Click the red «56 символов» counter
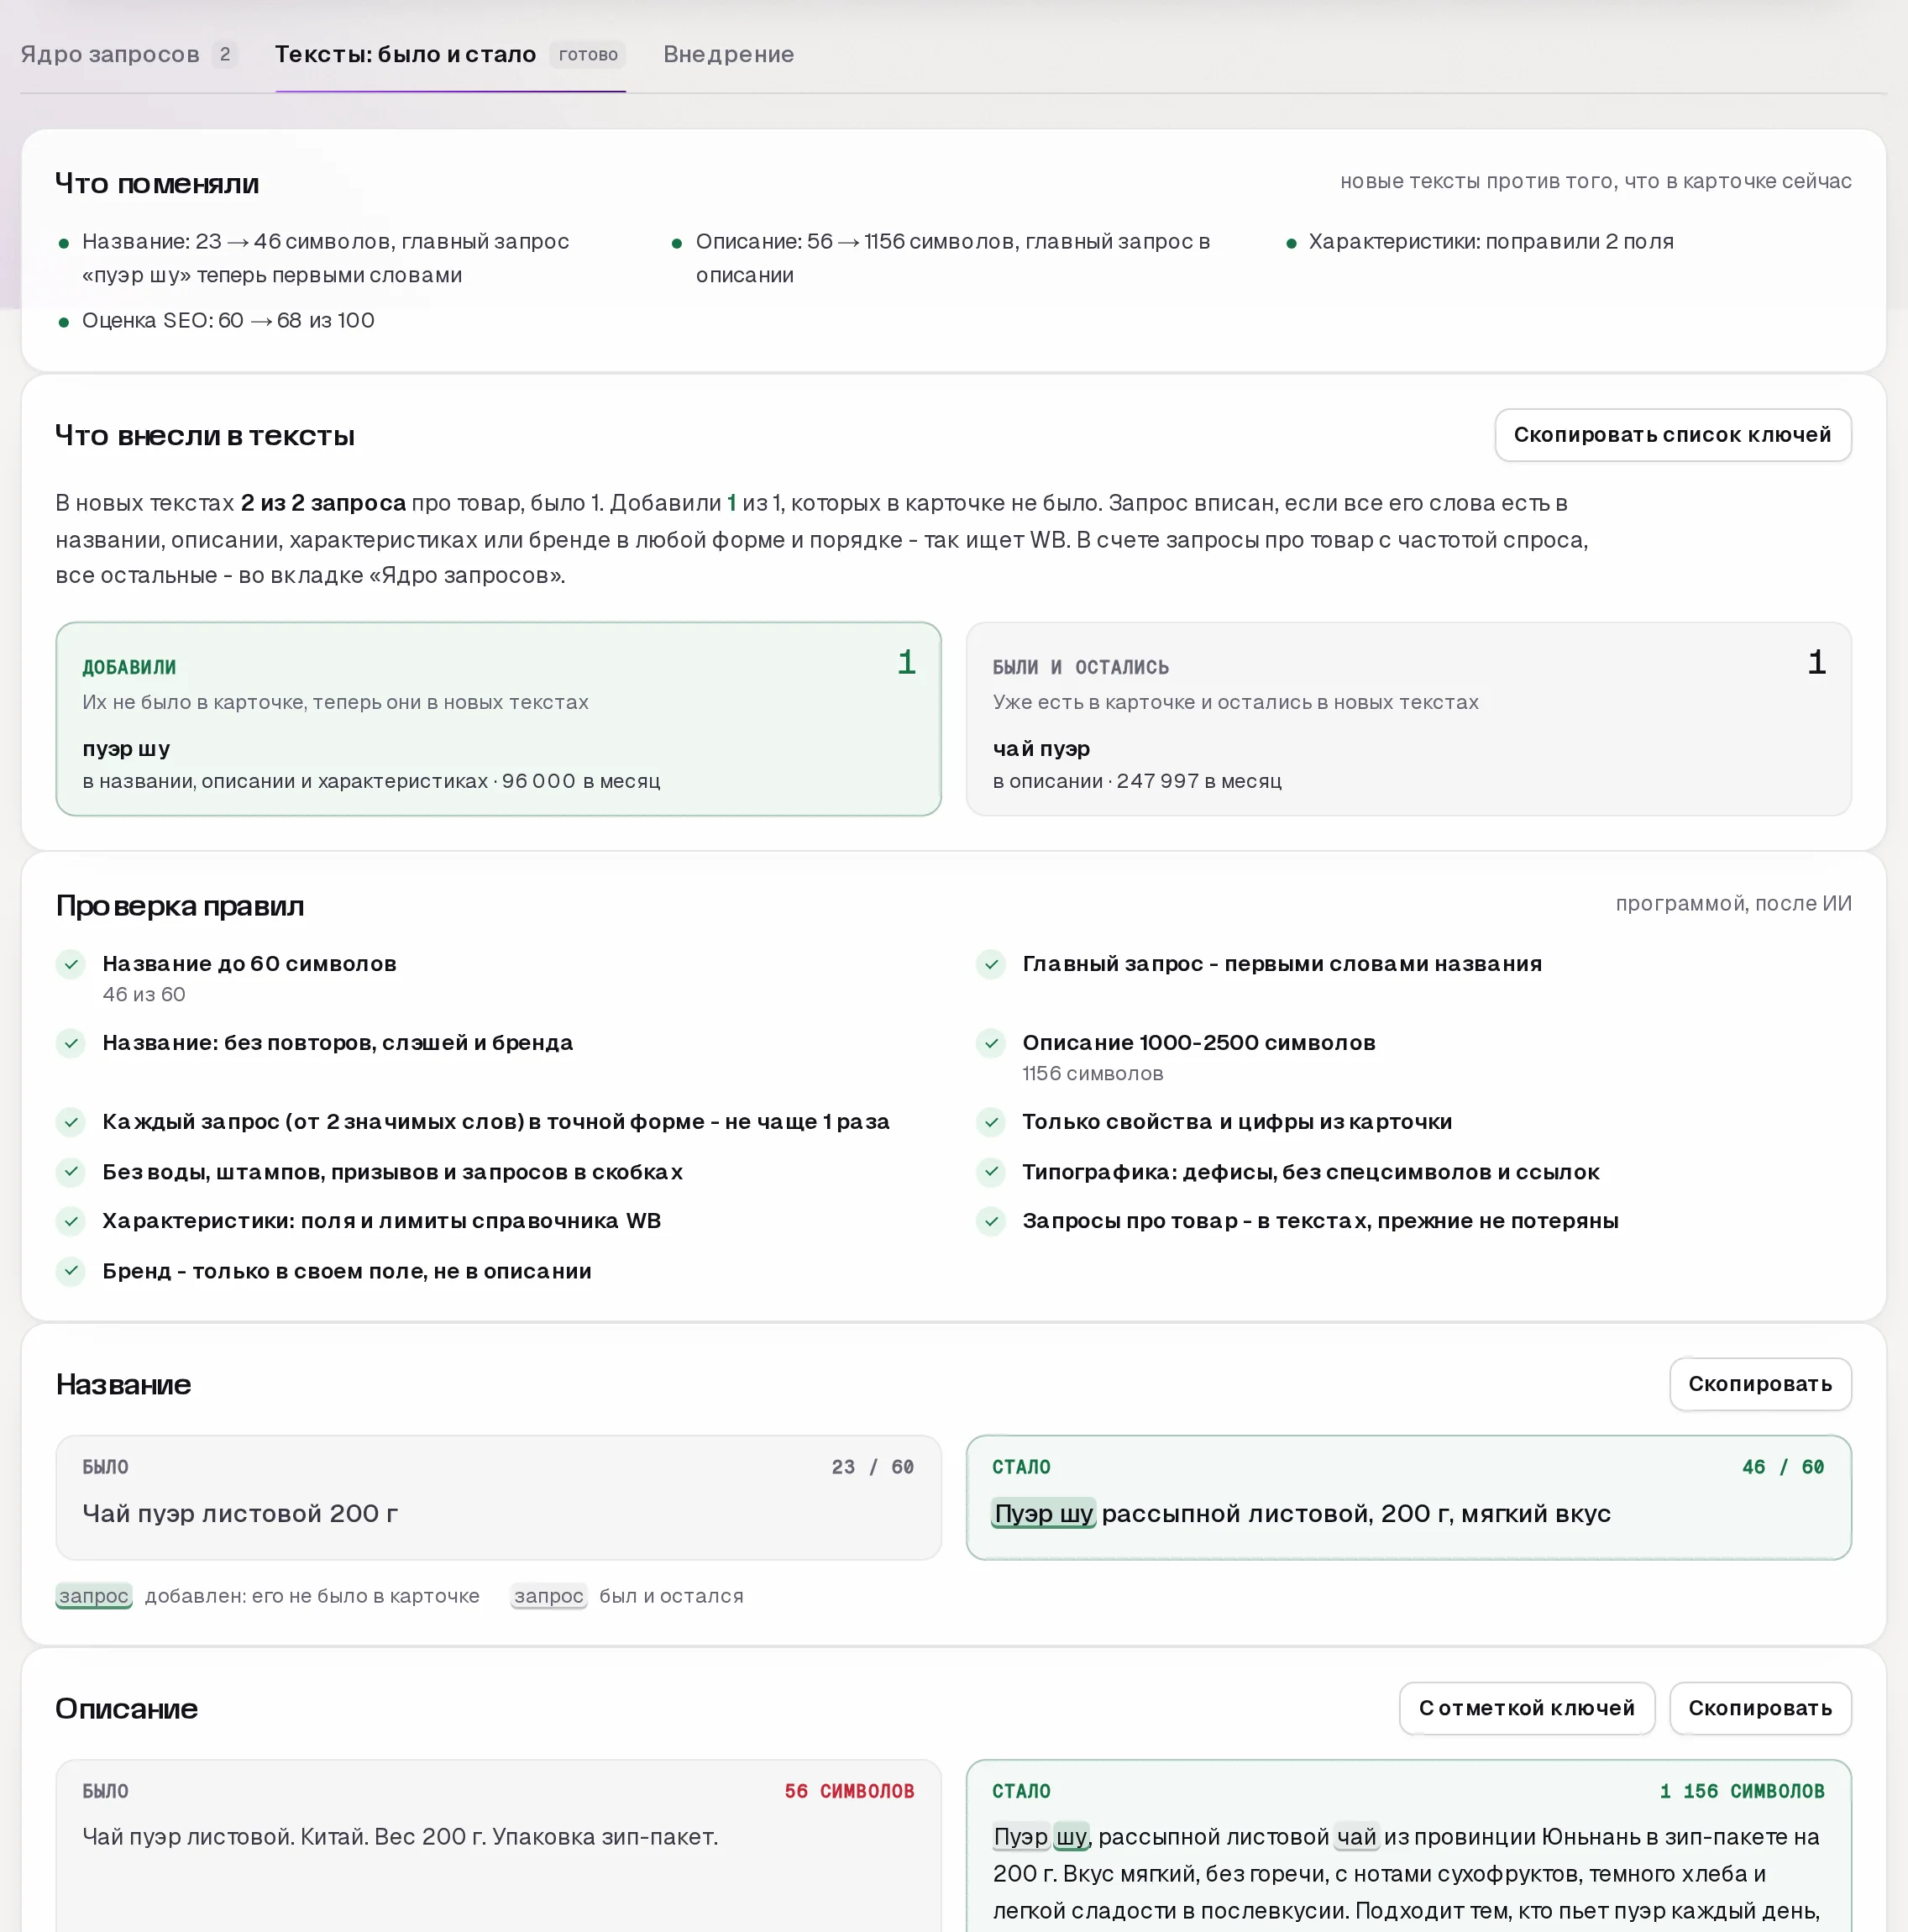Screen dimensions: 1908x1932 point(849,1791)
